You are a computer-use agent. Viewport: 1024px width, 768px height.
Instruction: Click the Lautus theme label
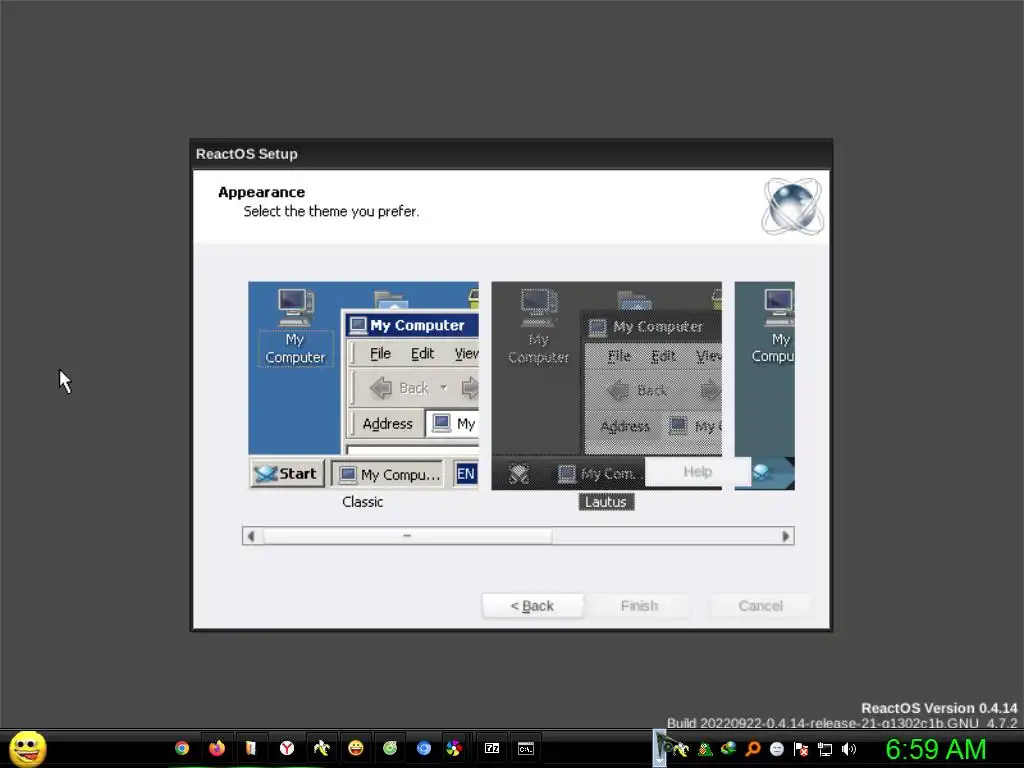tap(606, 502)
